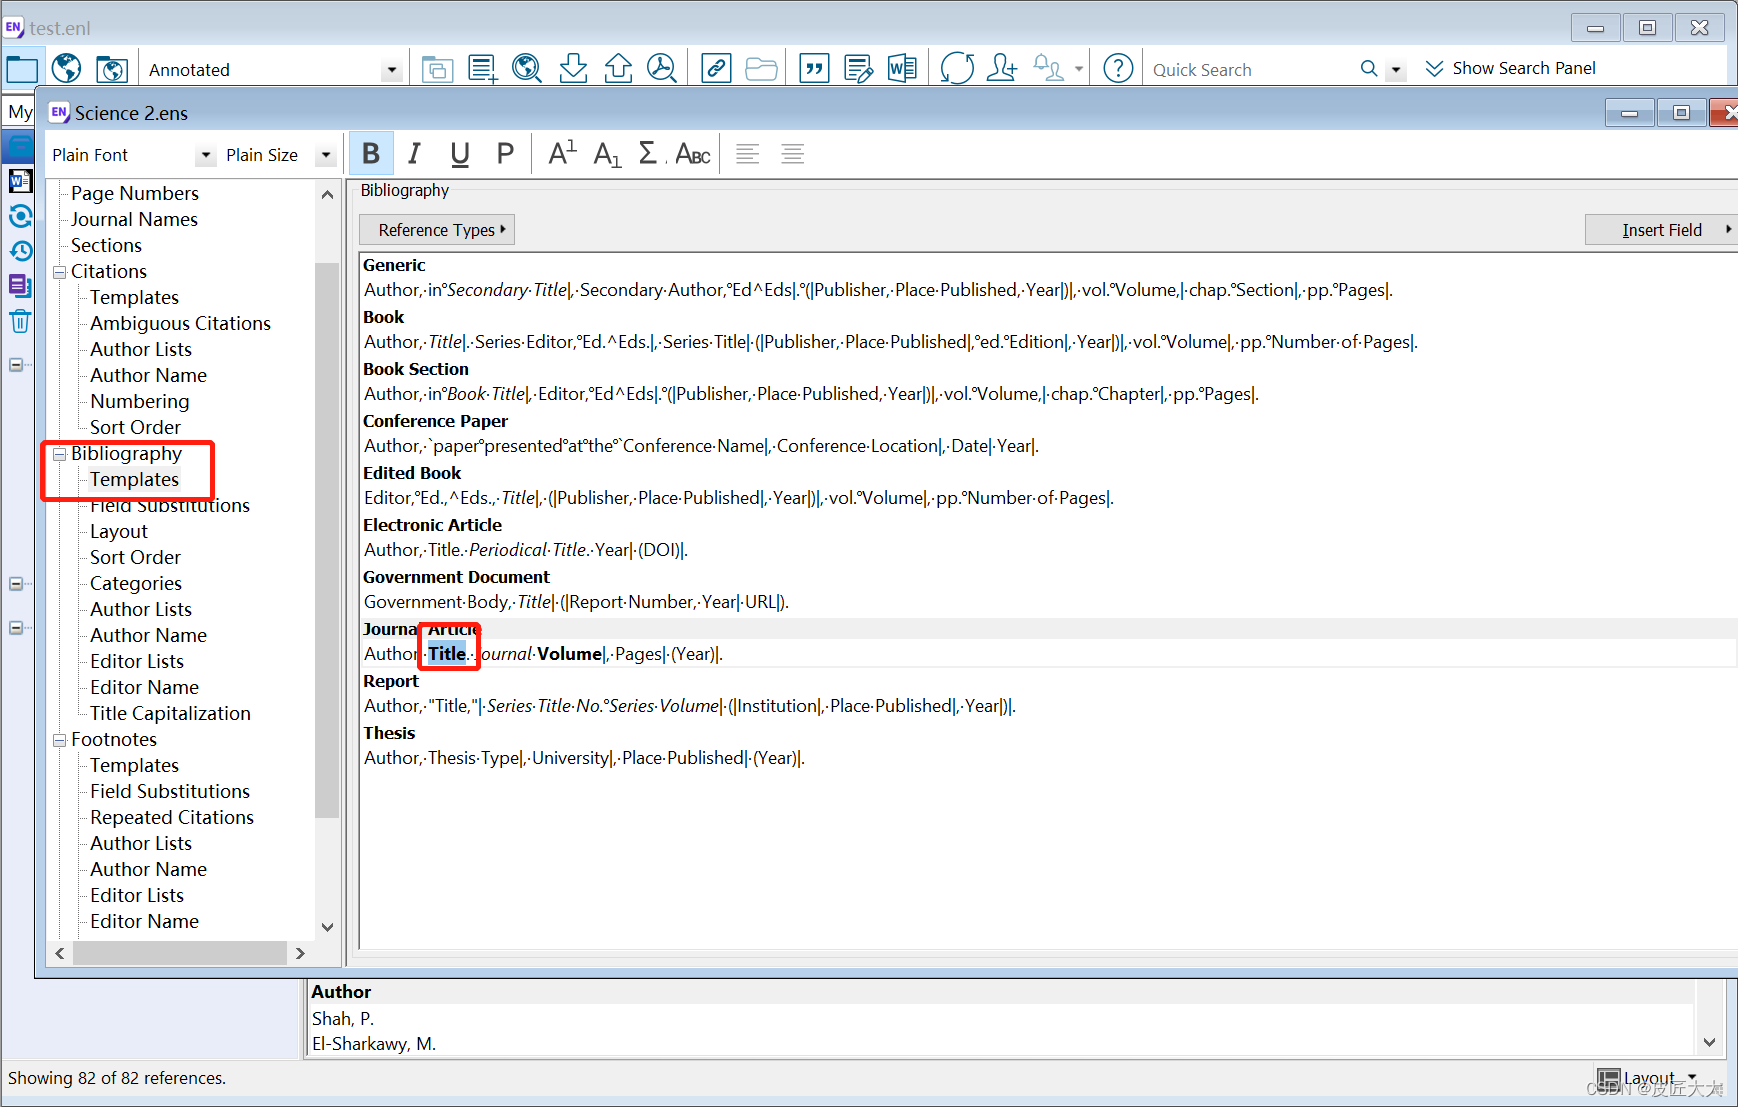Toggle italic formatting in the style editor
Image resolution: width=1738 pixels, height=1107 pixels.
coord(415,153)
